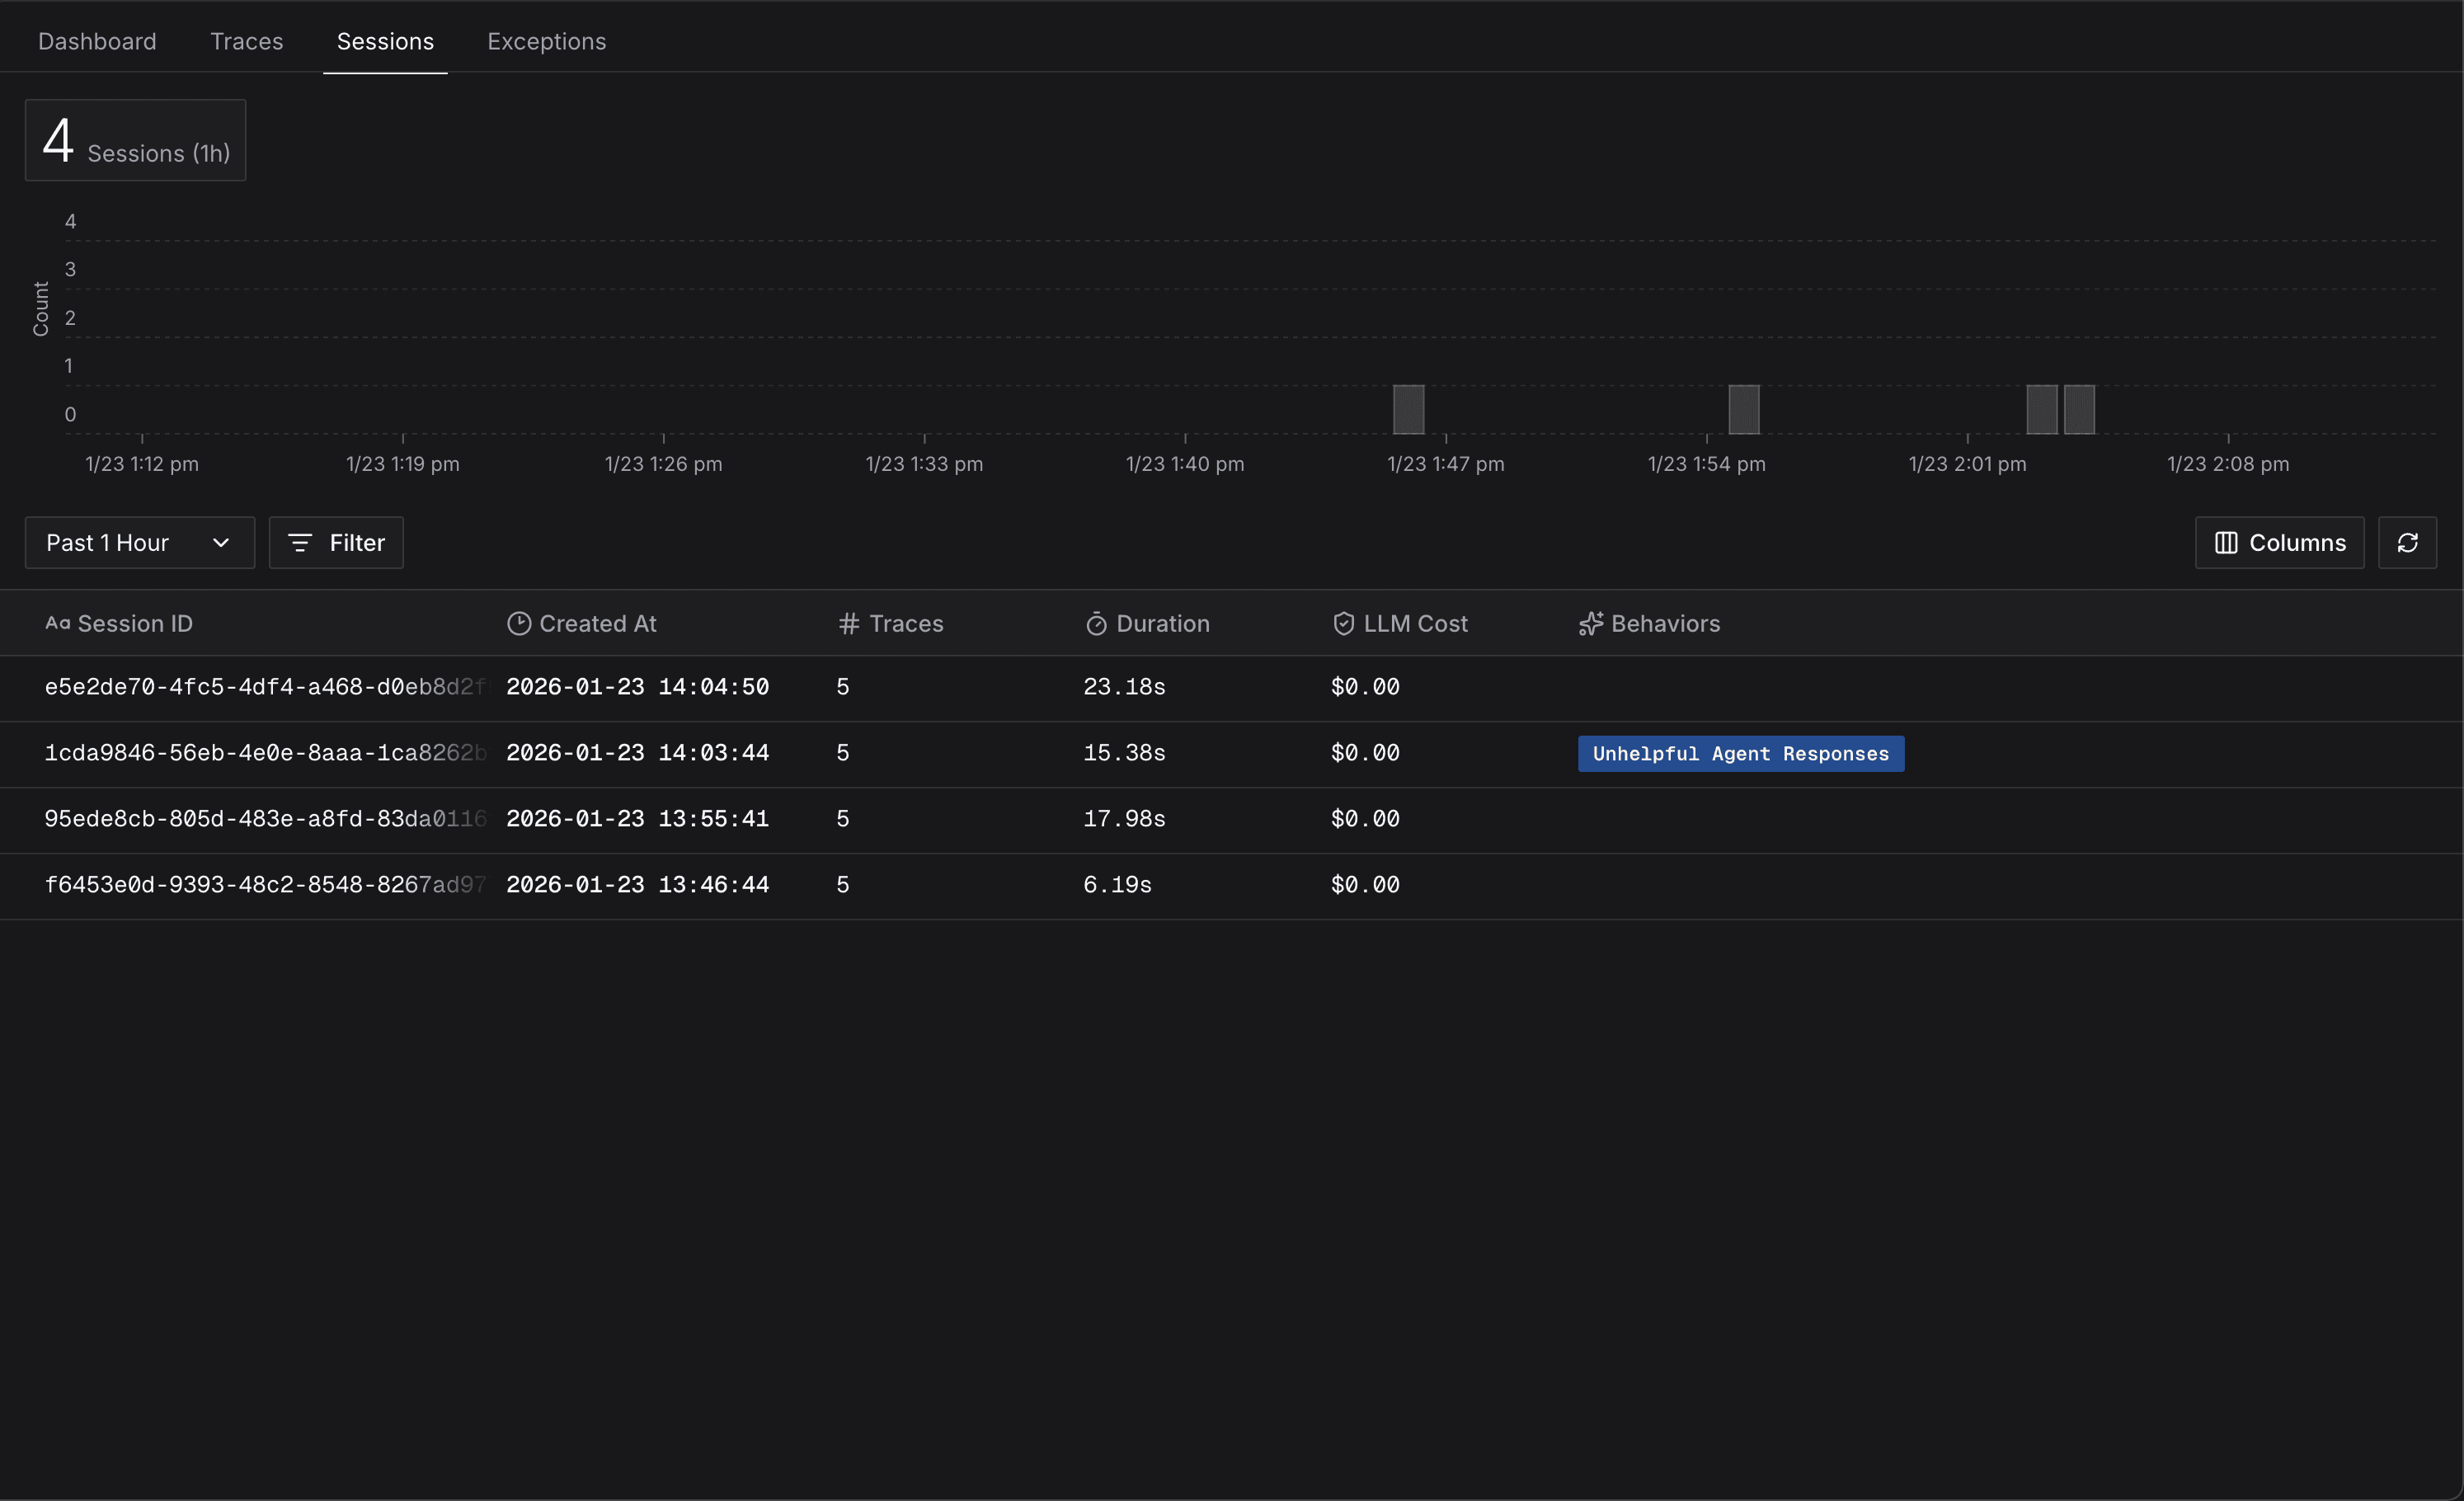Screen dimensions: 2464x1501
Task: Click the chart bar near 1:47 pm
Action: (x=1408, y=410)
